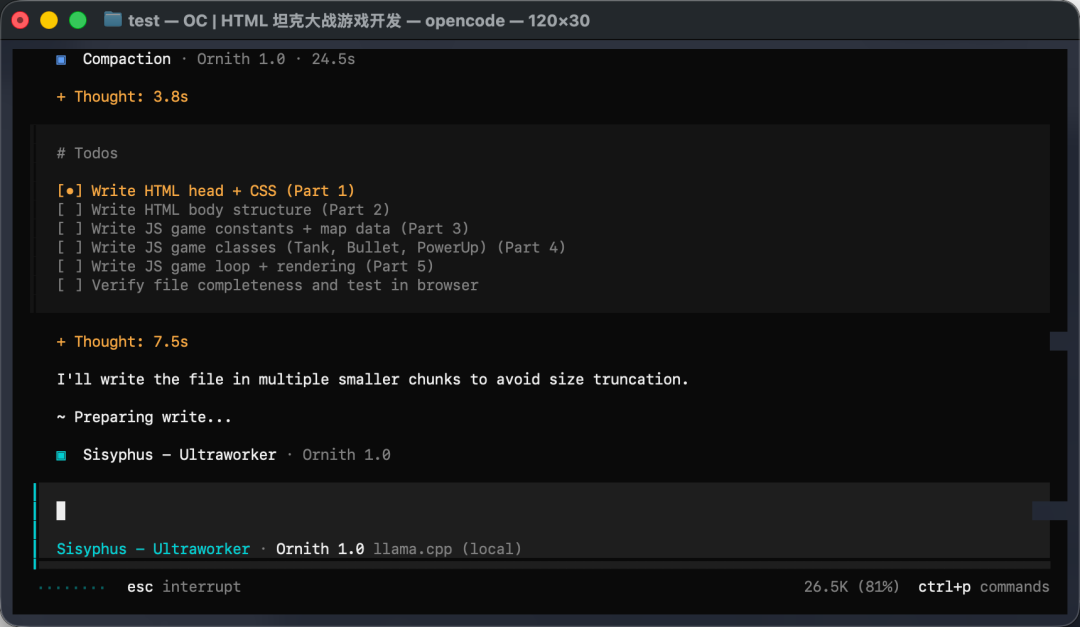Click the green zoom window button
The image size is (1080, 627).
[78, 21]
